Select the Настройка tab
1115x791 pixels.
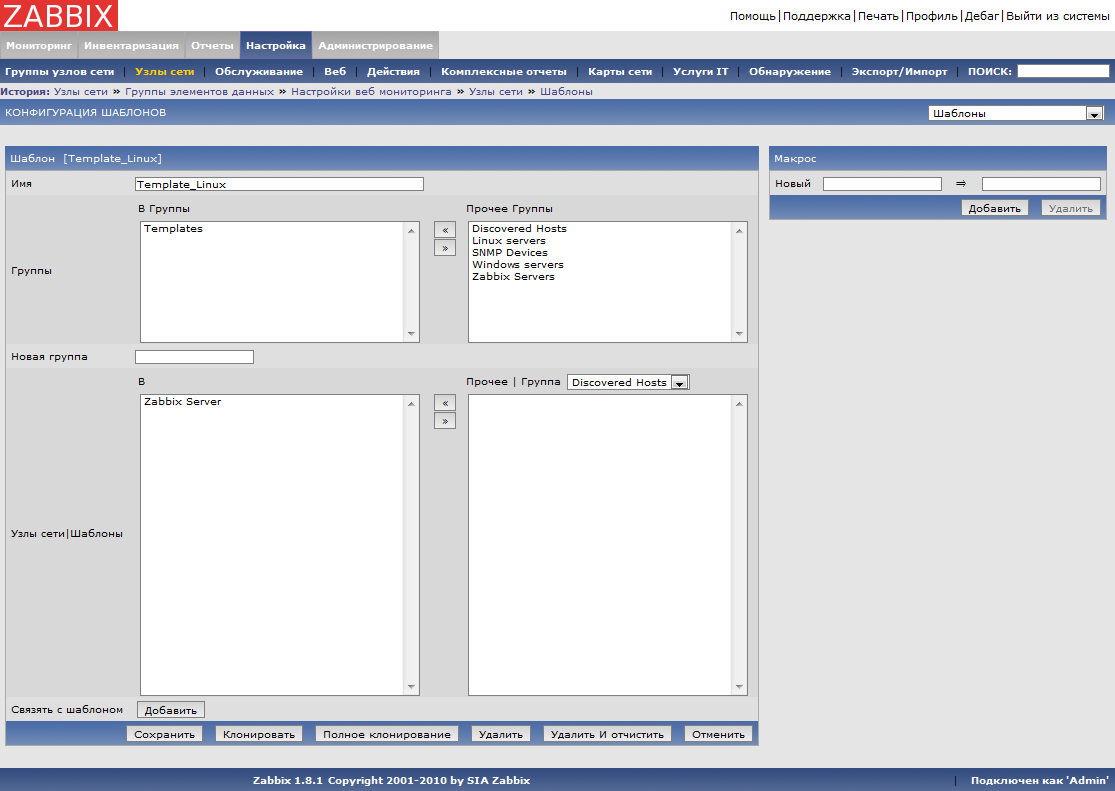pos(276,46)
